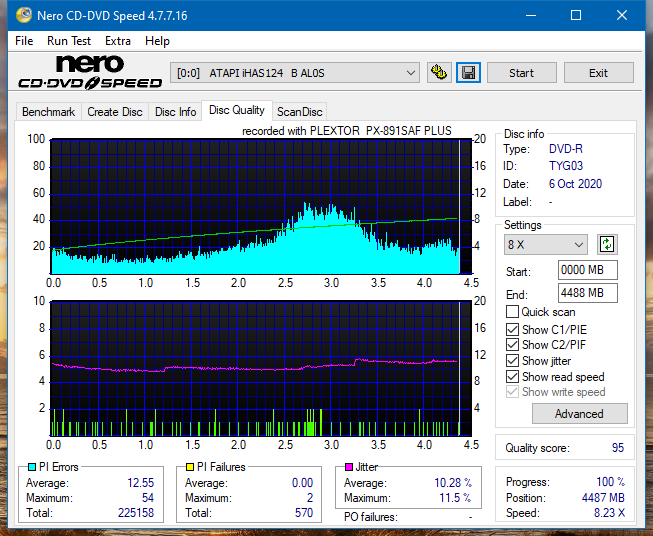
Task: Toggle the Quick scan checkbox
Action: coord(512,312)
